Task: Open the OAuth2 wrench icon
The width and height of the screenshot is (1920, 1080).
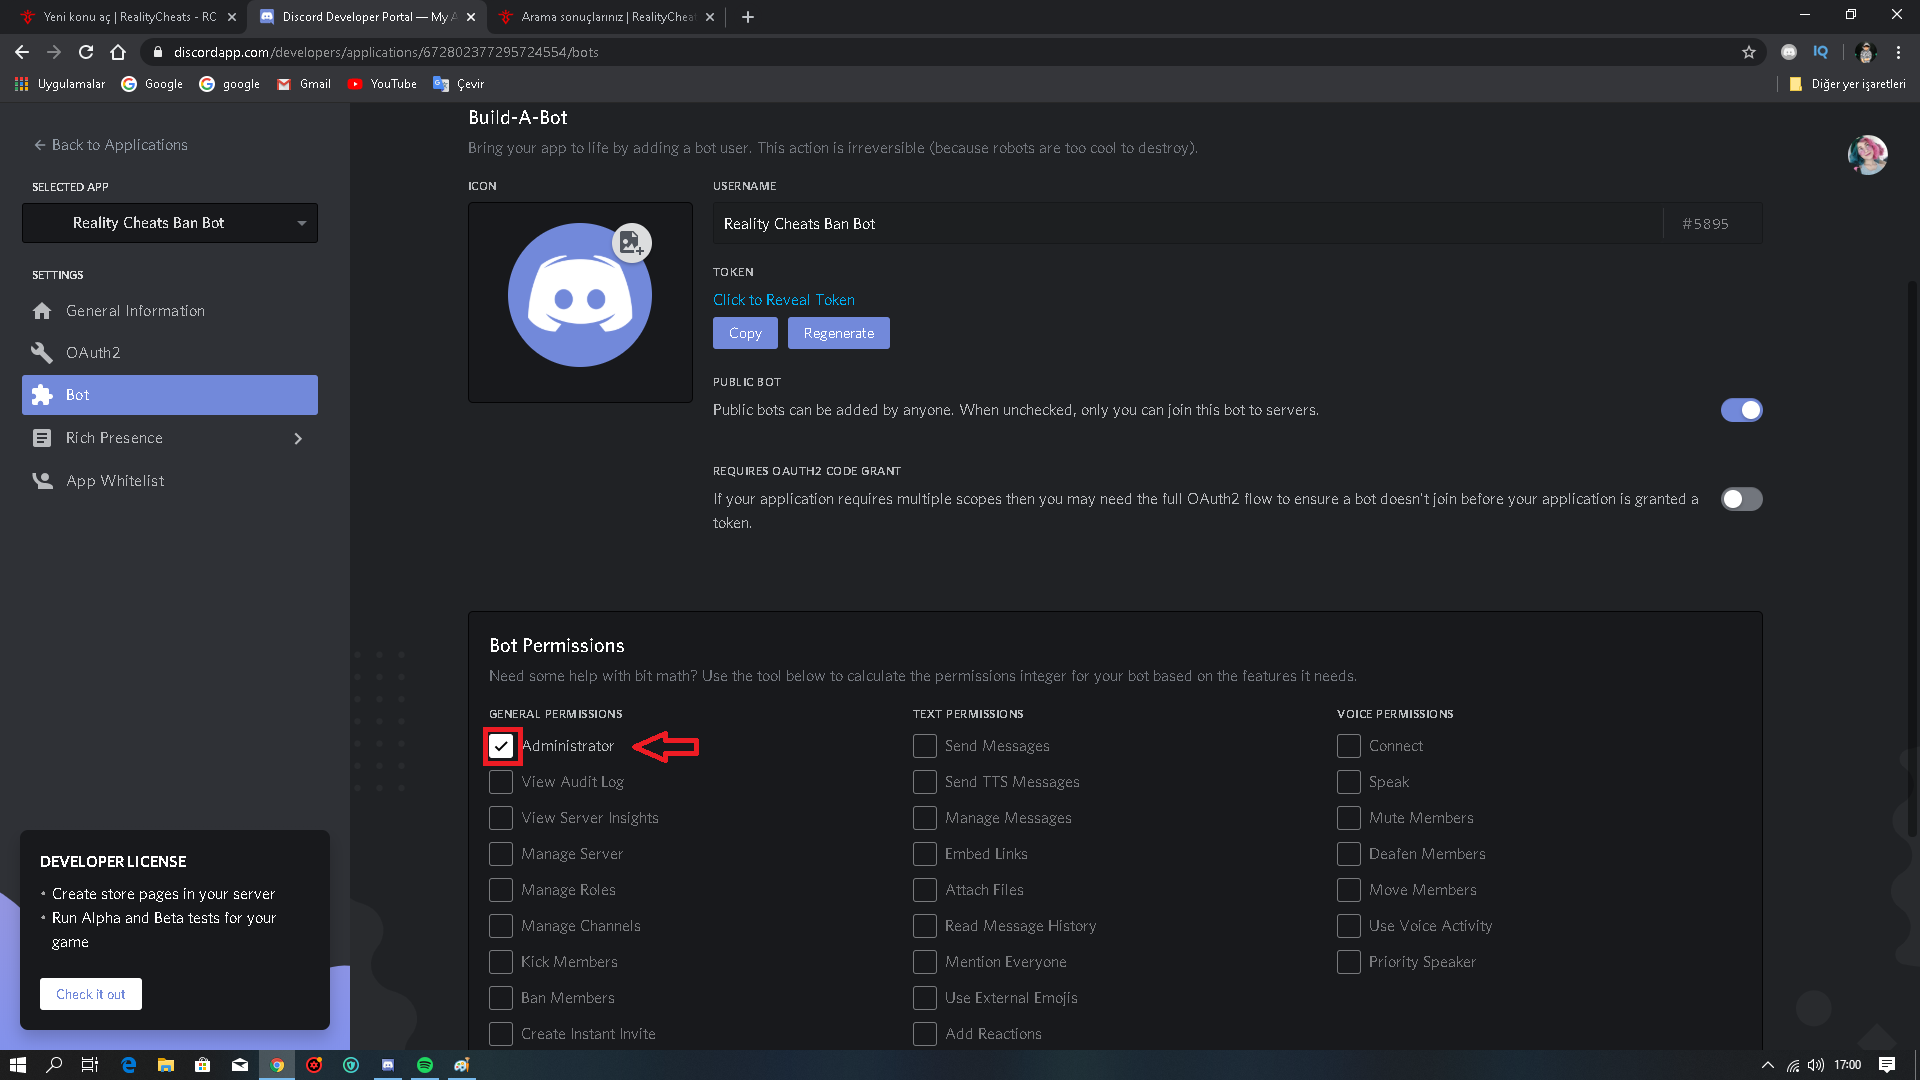Action: (42, 353)
